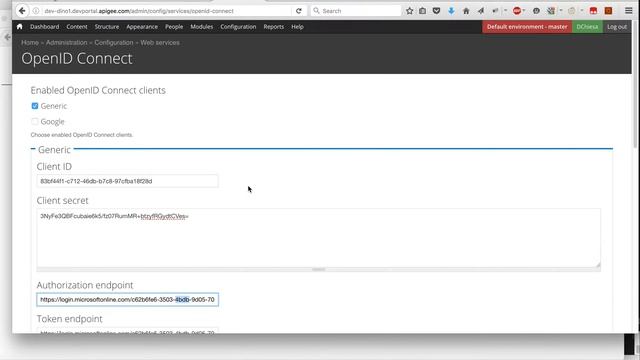Viewport: 640px width, 360px height.
Task: Click the Home breadcrumb link
Action: 30,42
